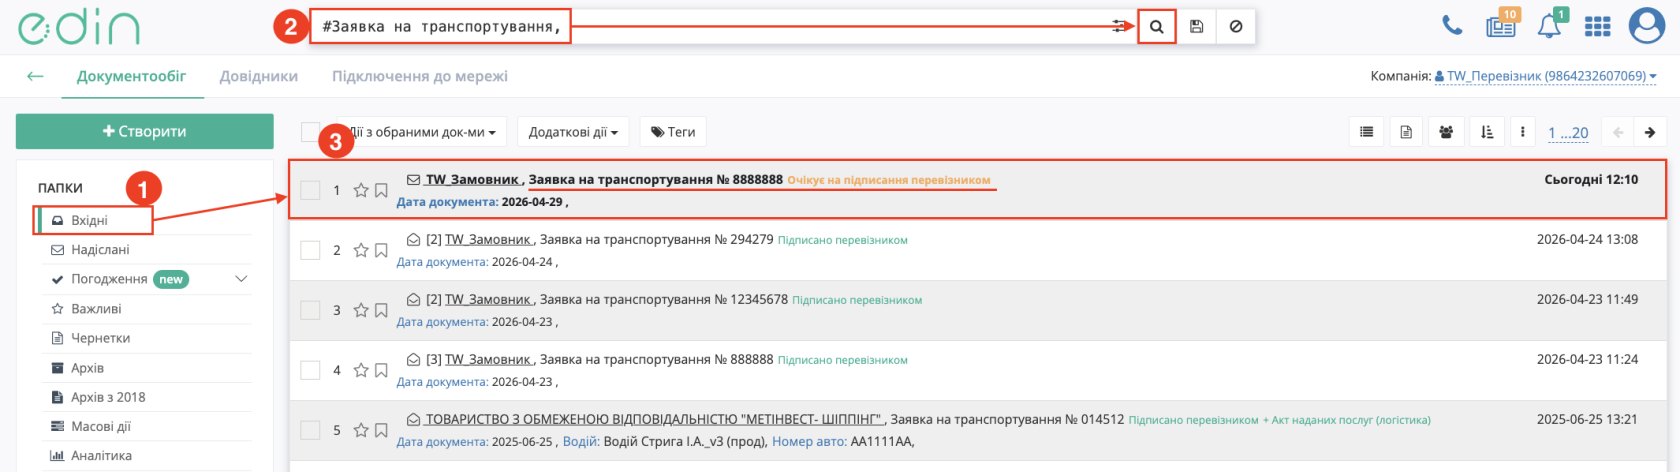
Task: Click the Створити button
Action: pos(145,131)
